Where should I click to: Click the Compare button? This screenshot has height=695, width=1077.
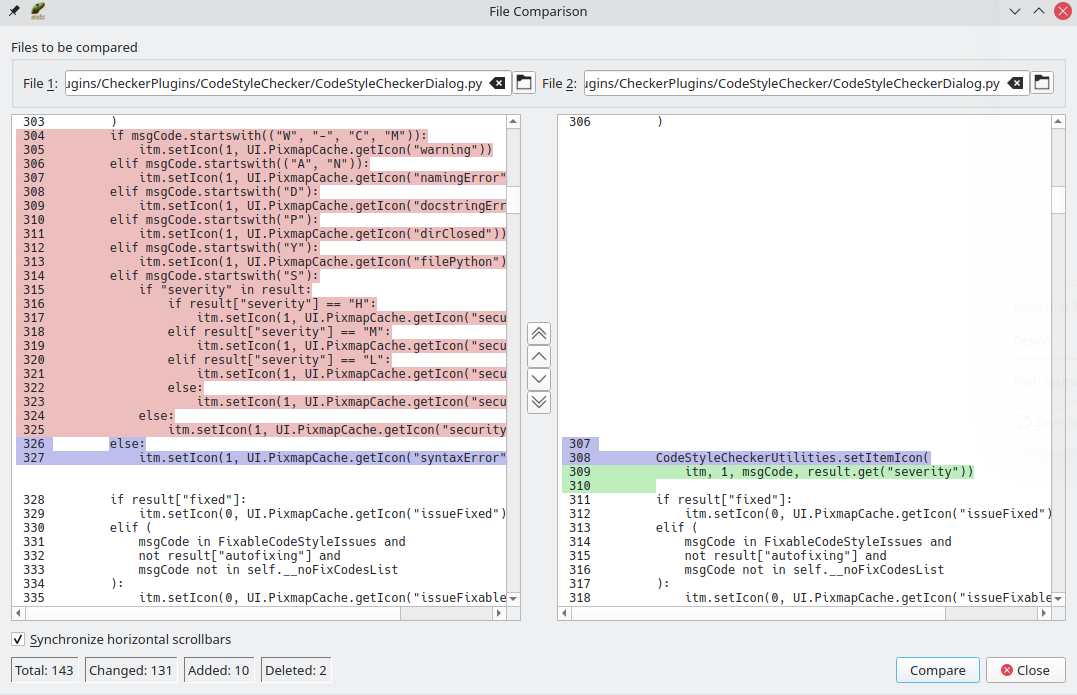tap(937, 670)
